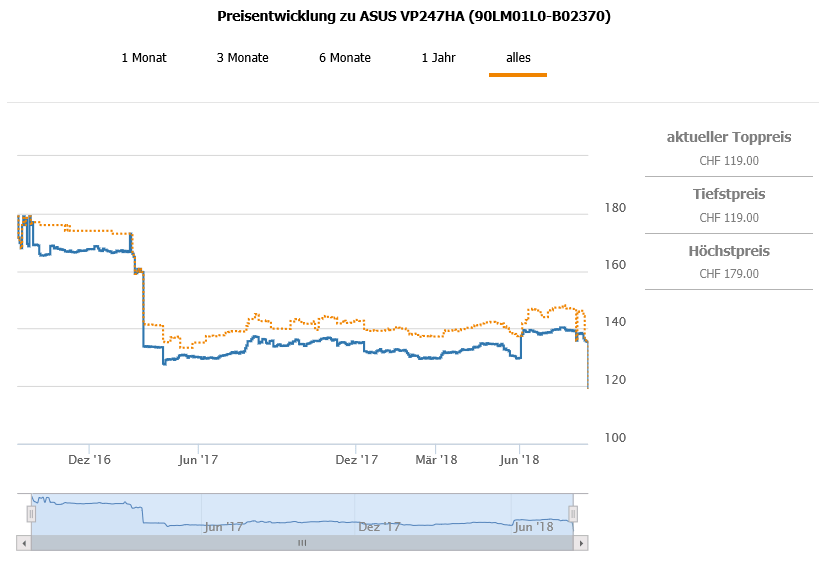Click the "aktueller Toppreis" heading

click(729, 137)
